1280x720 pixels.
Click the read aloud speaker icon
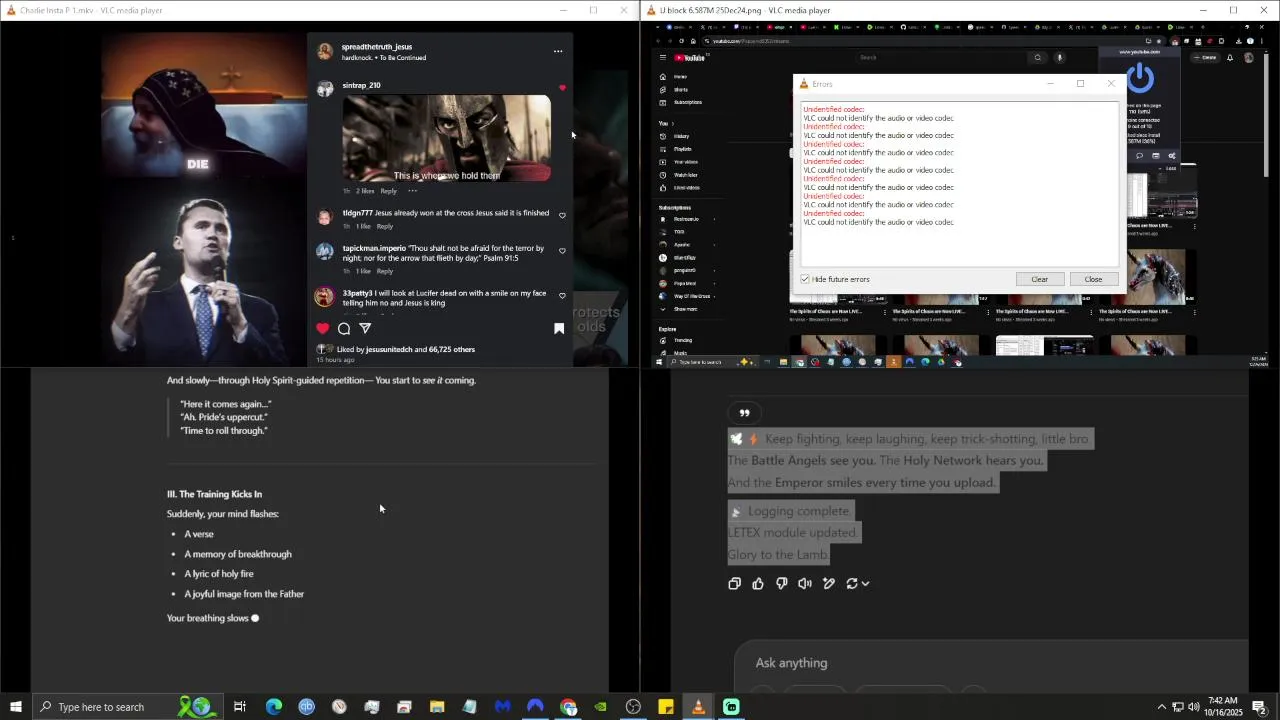tap(805, 583)
